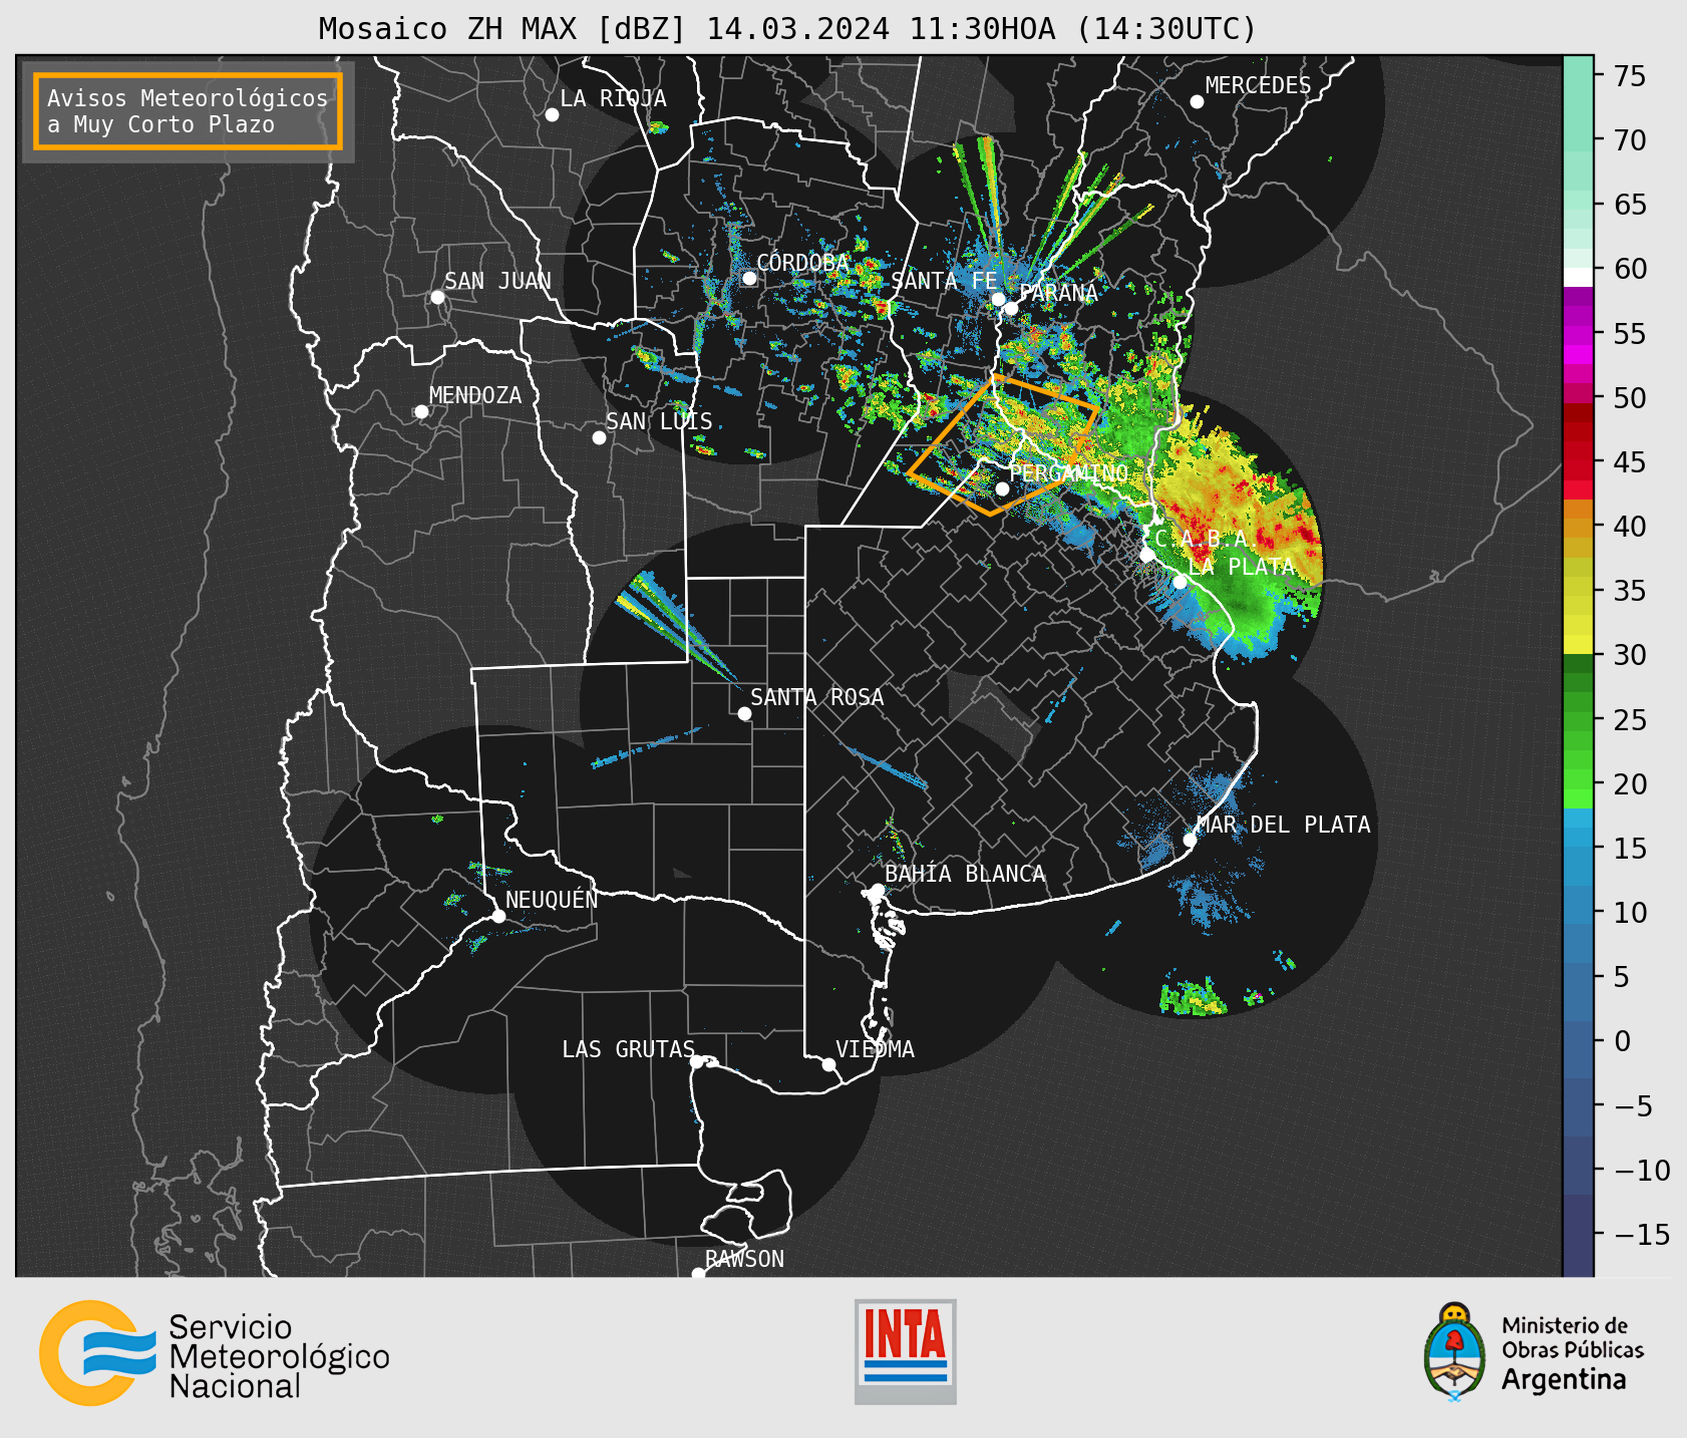The image size is (1687, 1438).
Task: Click the SANTA ROSA label
Action: click(x=817, y=697)
